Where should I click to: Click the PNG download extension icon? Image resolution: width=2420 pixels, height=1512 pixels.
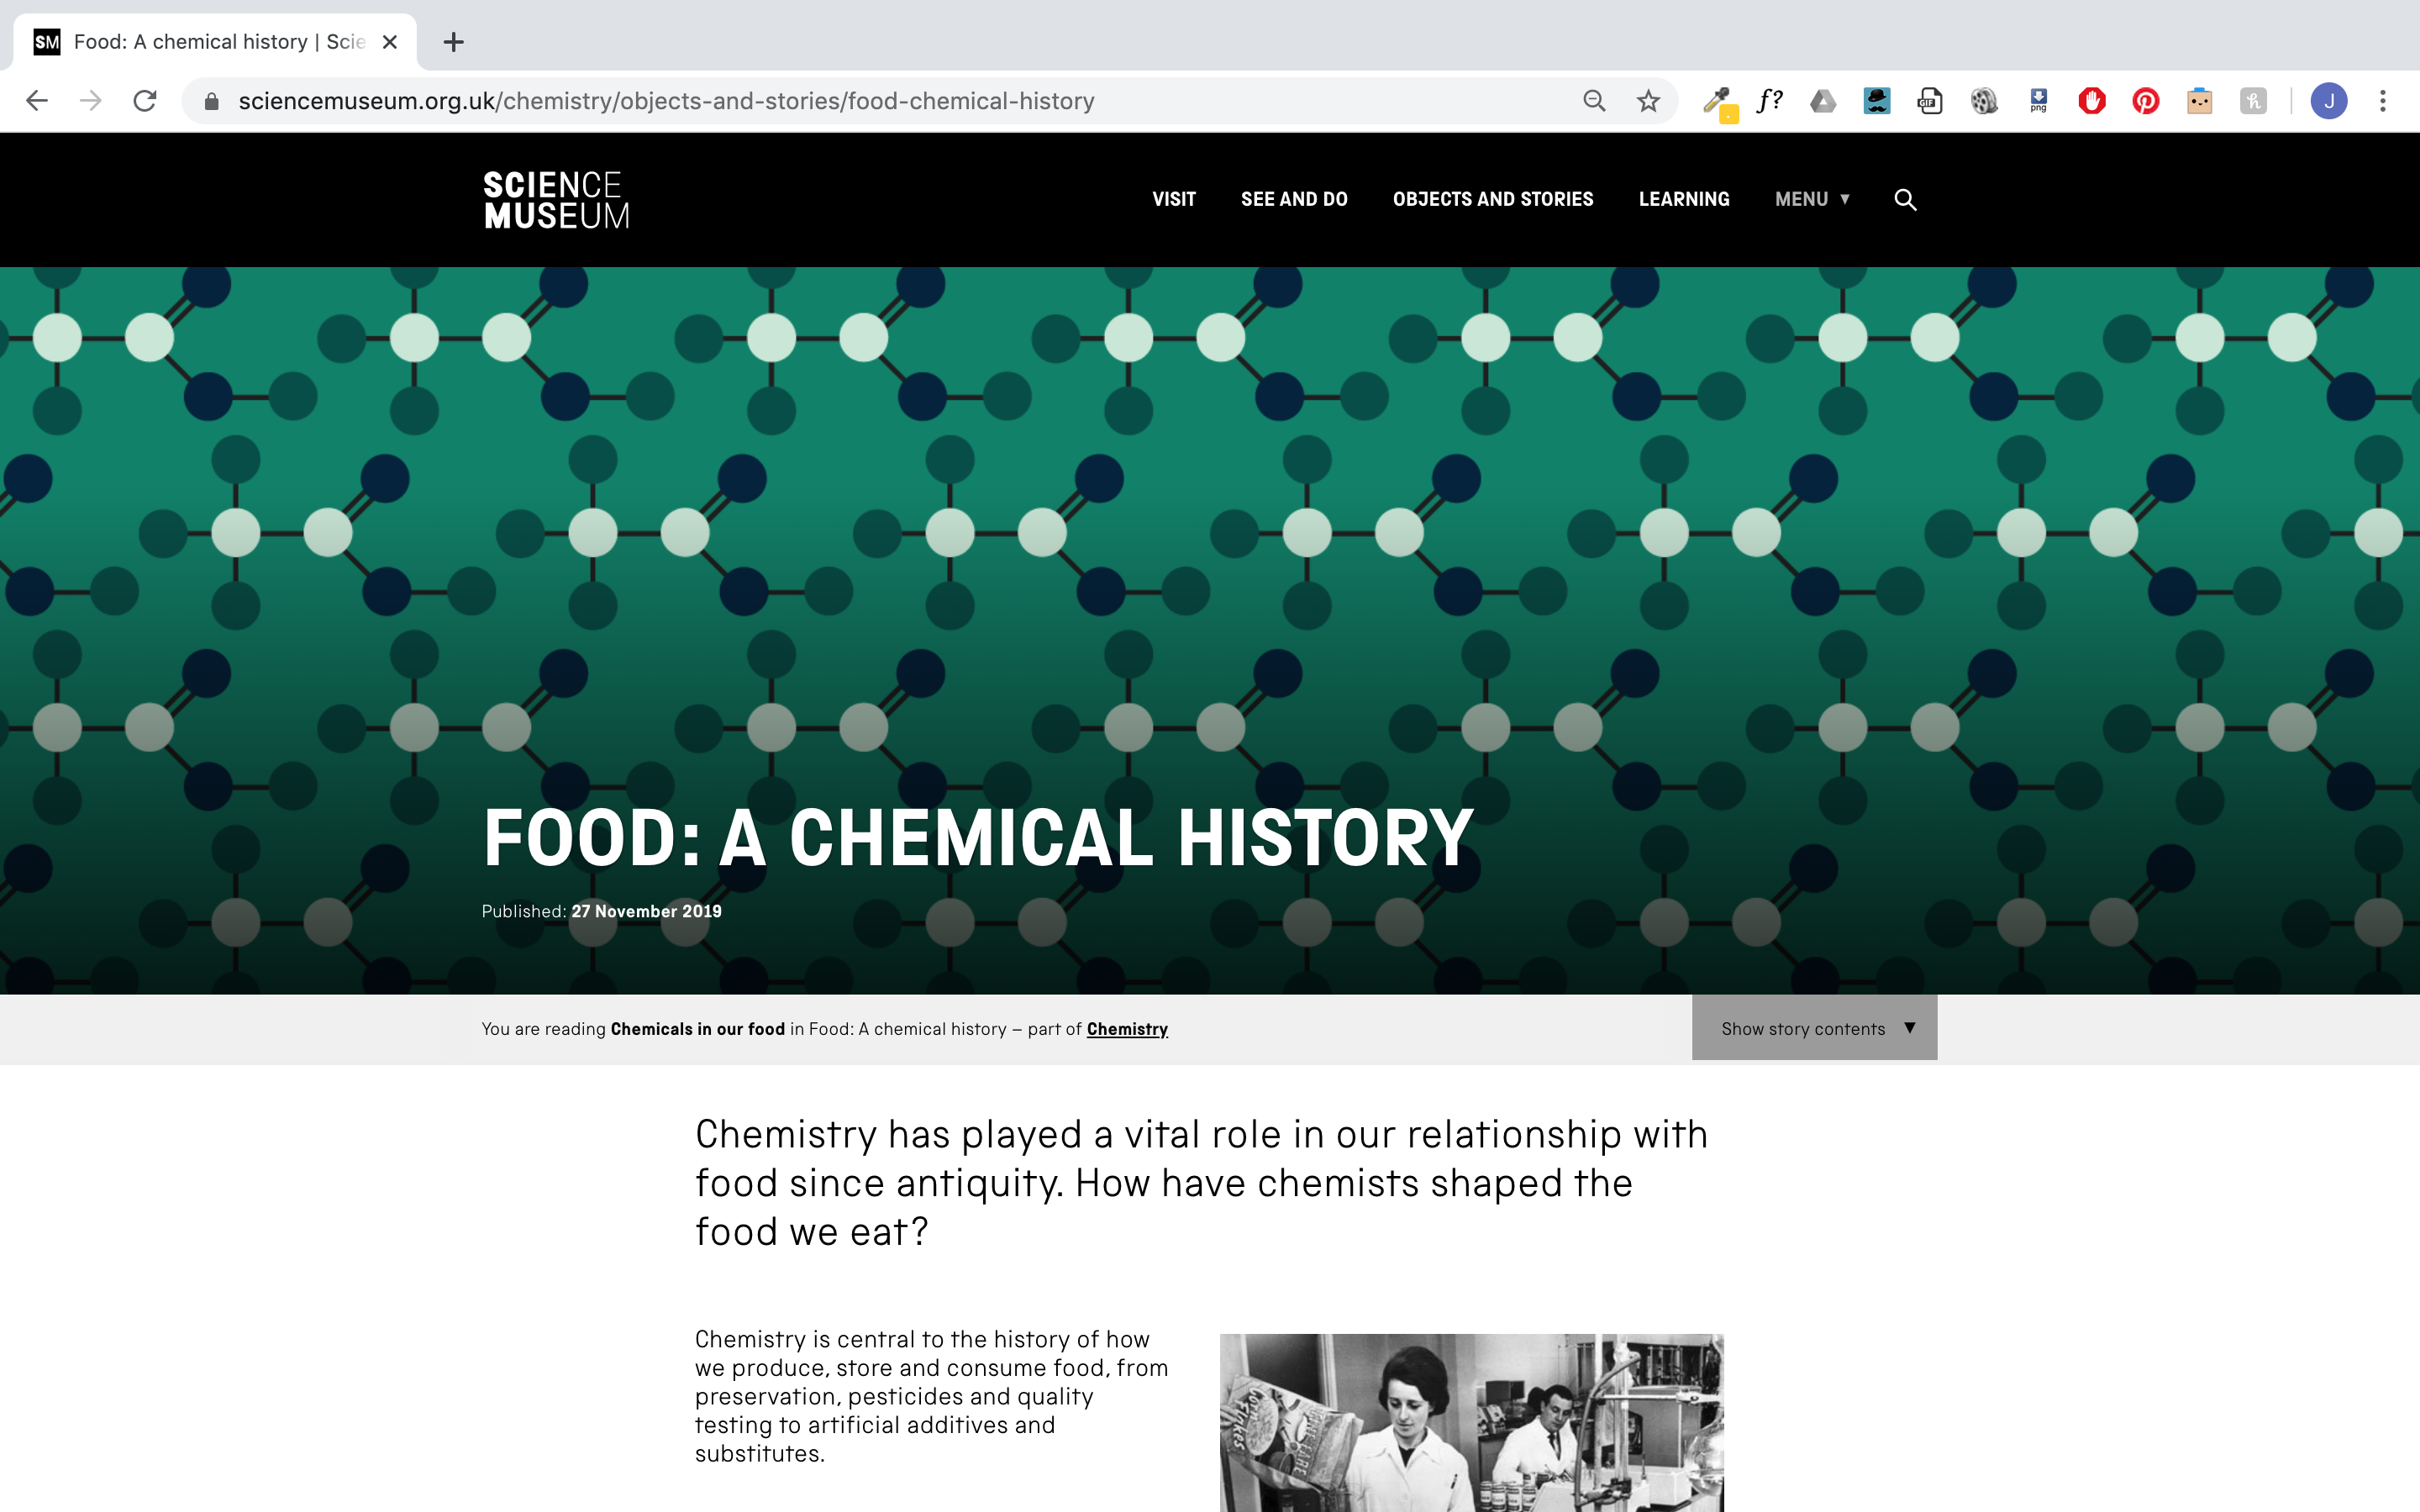point(2038,101)
